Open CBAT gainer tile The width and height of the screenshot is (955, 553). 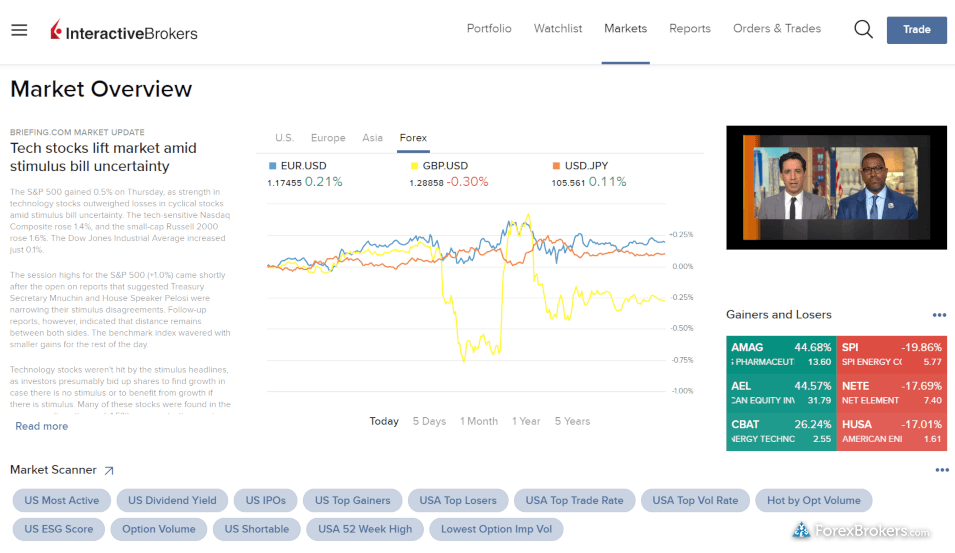tap(781, 431)
